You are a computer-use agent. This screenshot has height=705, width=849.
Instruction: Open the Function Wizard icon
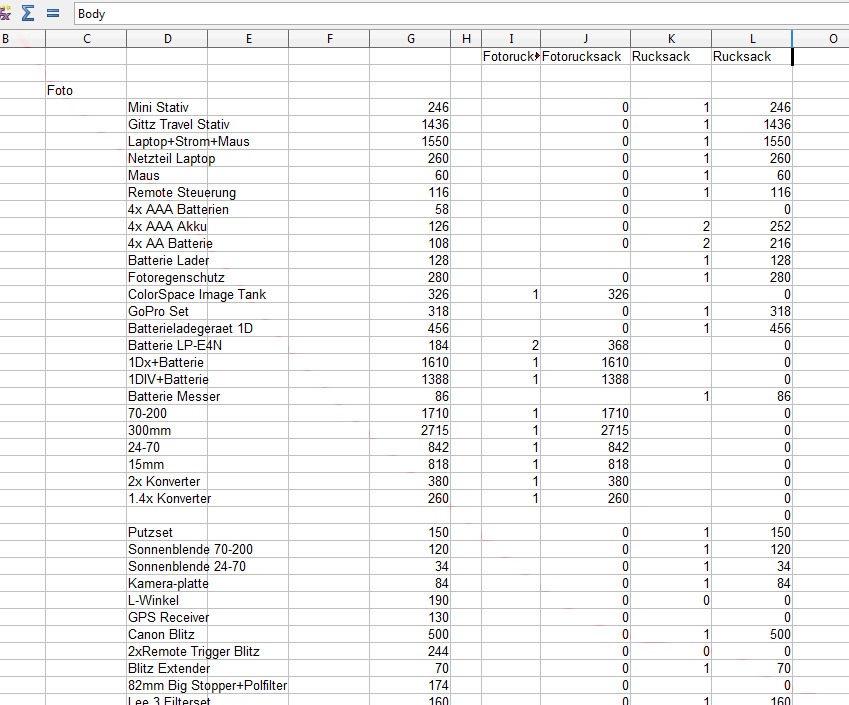(x=6, y=14)
